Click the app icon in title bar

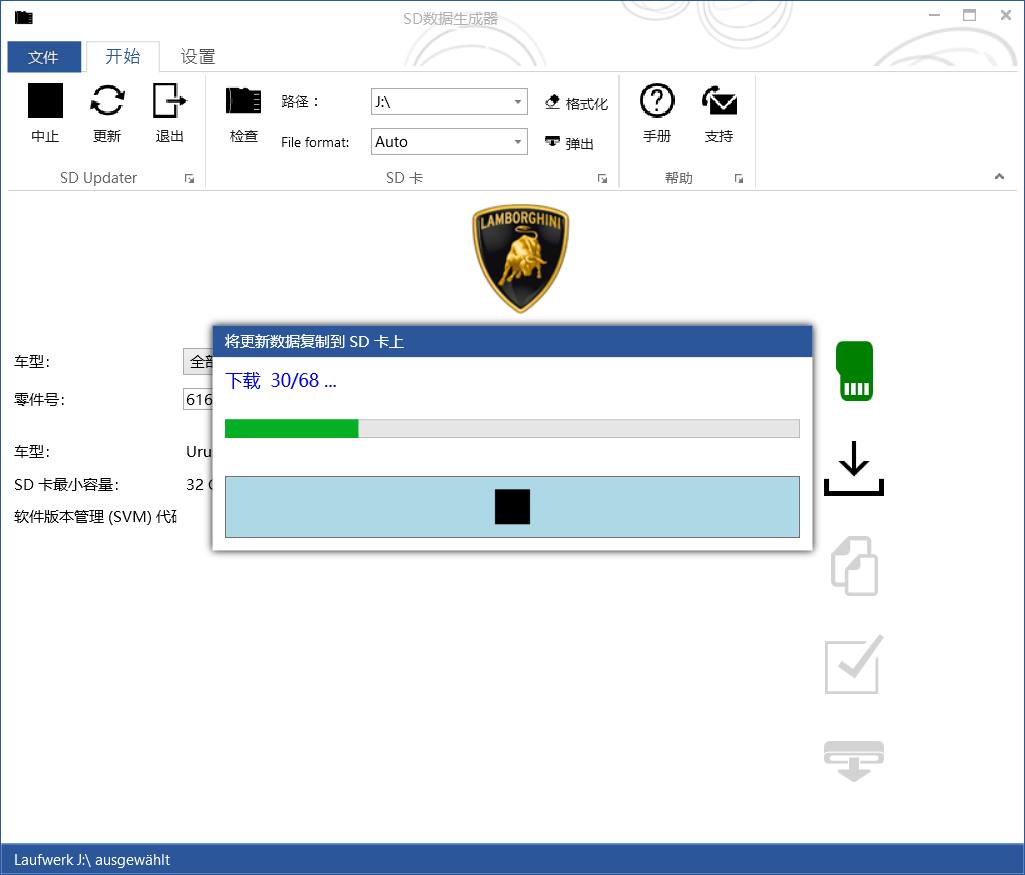coord(24,18)
